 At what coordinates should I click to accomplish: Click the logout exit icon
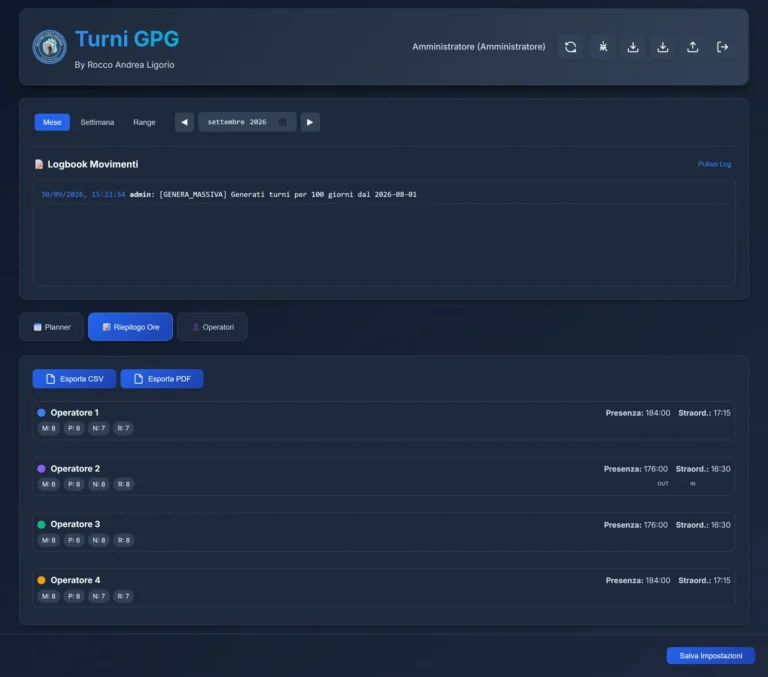tap(722, 47)
